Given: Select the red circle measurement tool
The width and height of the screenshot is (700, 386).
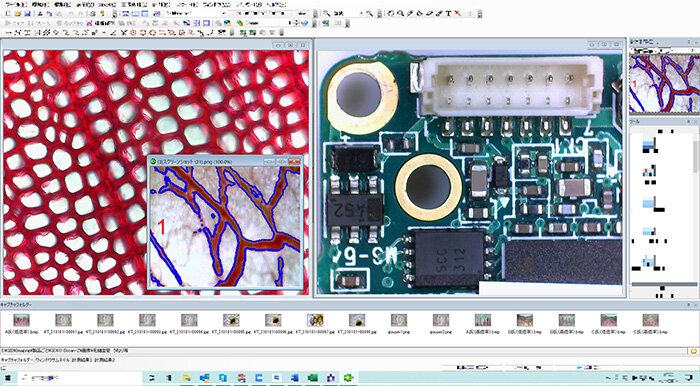Looking at the screenshot, I should tap(133, 32).
